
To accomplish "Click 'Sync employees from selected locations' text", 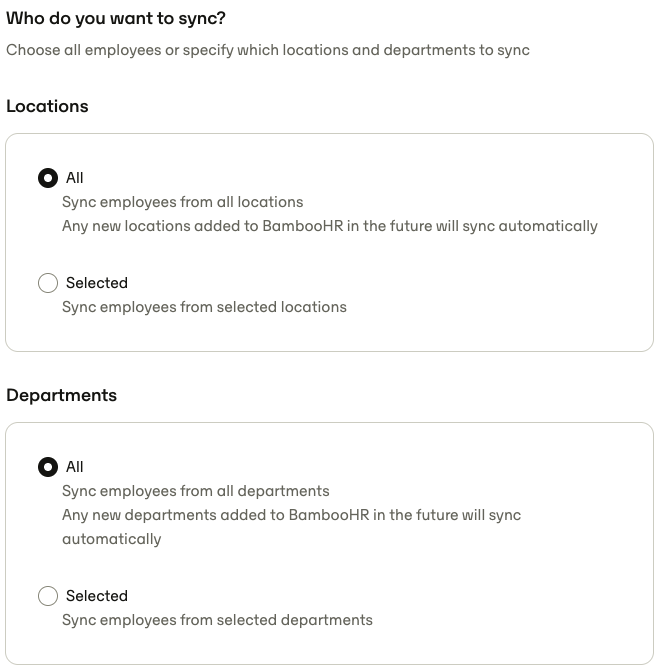I will coord(204,307).
